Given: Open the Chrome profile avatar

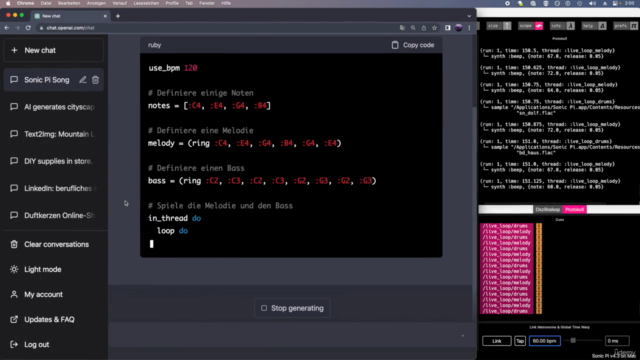Looking at the screenshot, I should pyautogui.click(x=458, y=28).
